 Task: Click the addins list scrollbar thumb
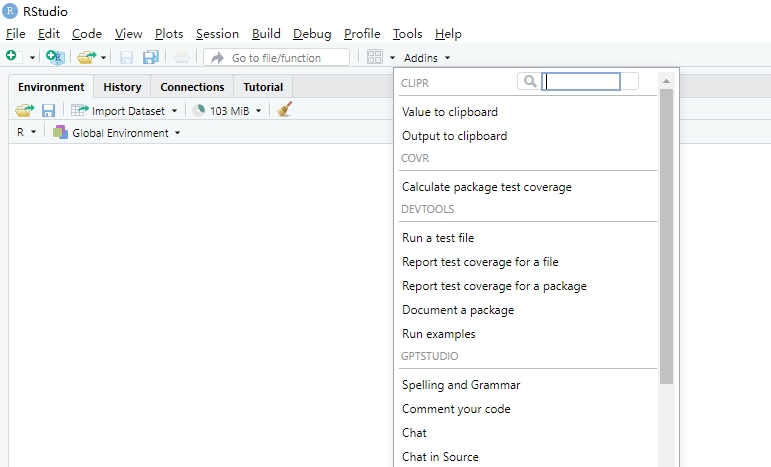(666, 237)
